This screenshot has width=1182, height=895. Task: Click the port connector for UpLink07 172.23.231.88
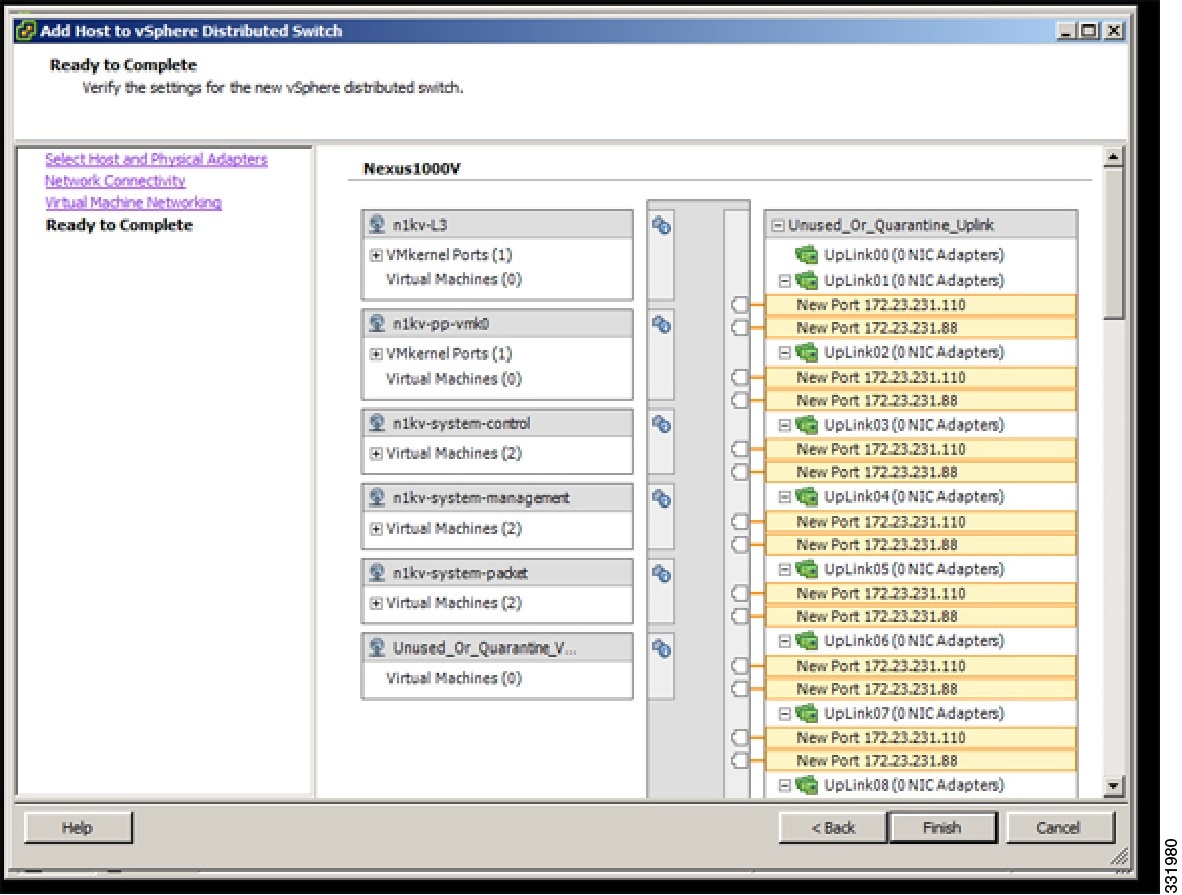pyautogui.click(x=740, y=761)
